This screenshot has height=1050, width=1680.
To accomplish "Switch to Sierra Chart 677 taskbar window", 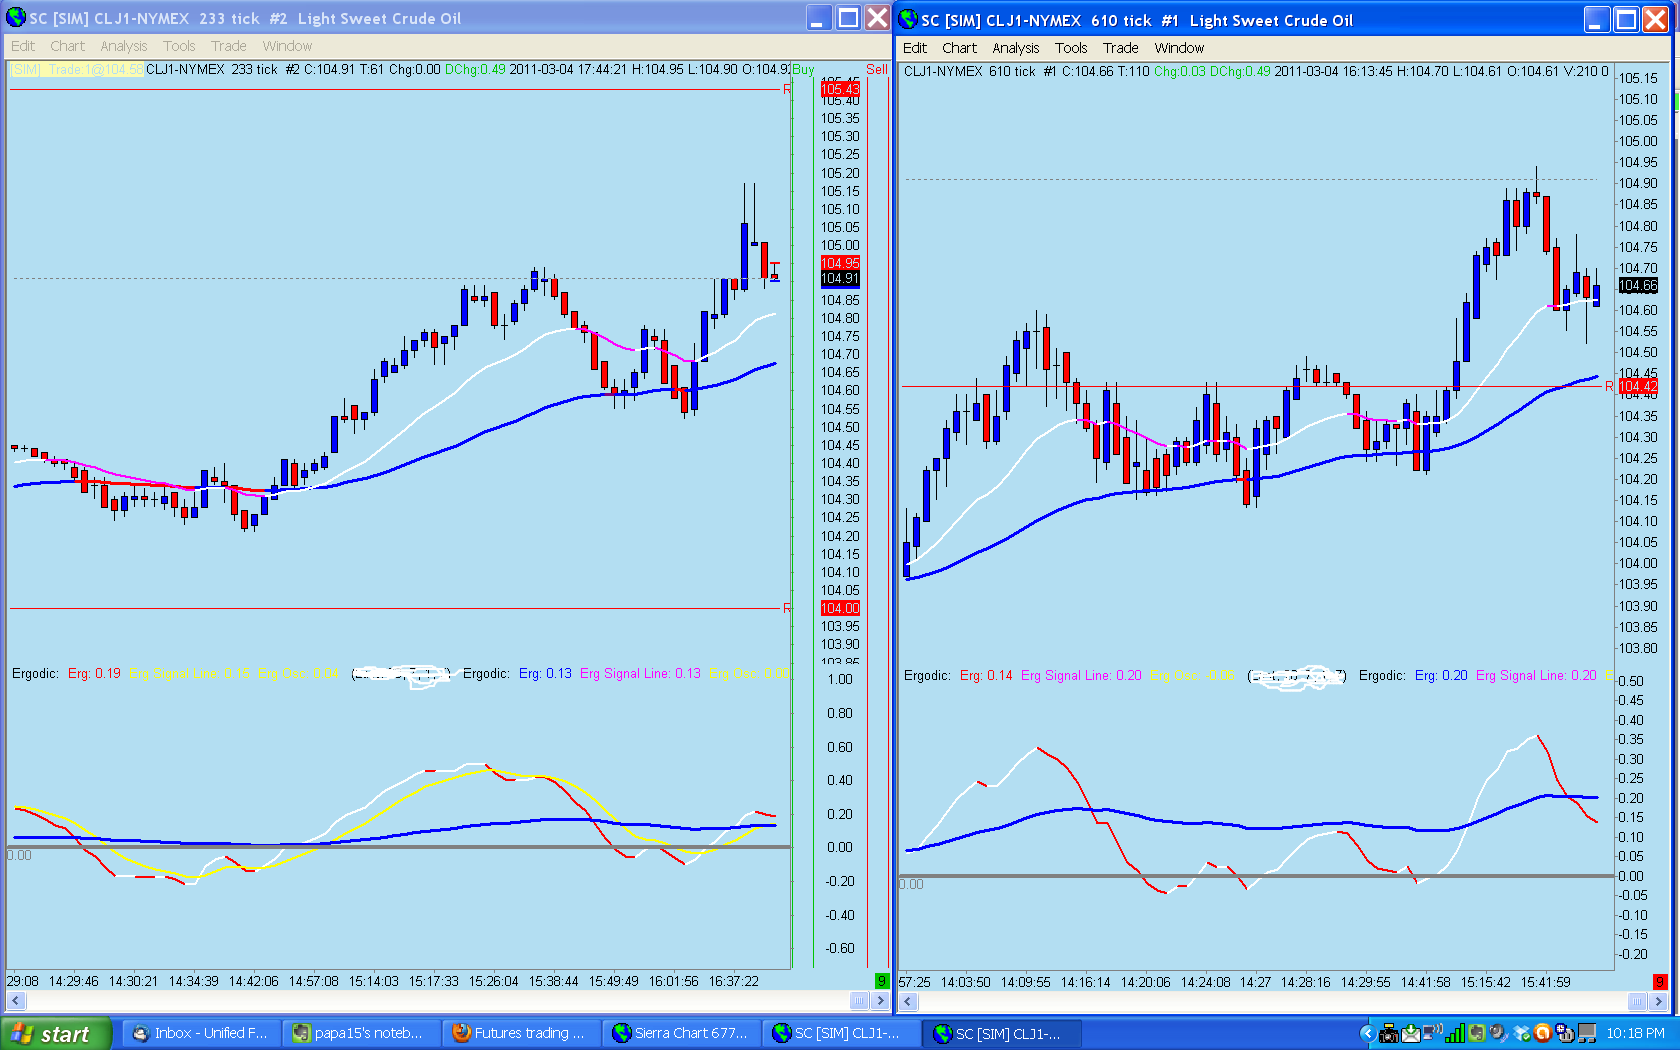I will coord(681,1033).
